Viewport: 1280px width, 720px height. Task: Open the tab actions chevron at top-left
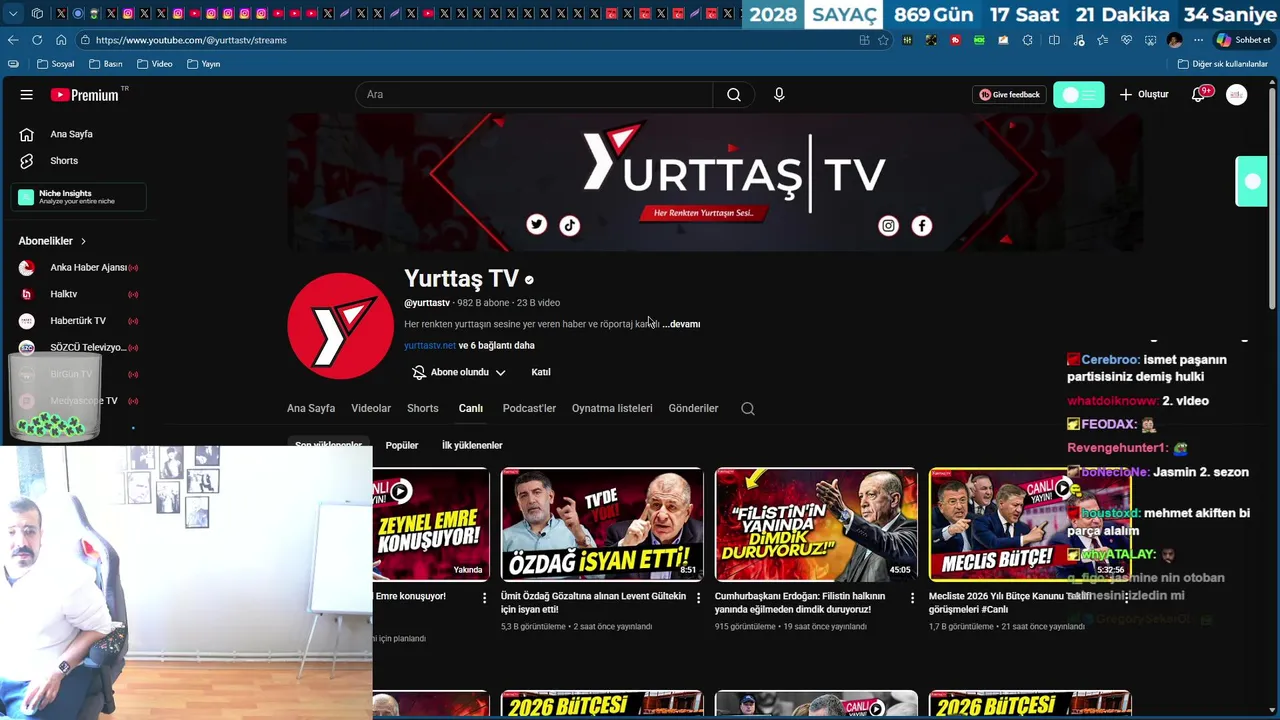13,14
